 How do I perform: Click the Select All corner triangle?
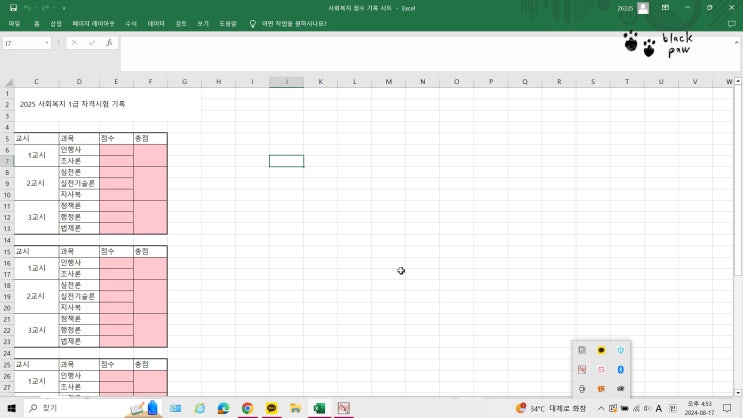(x=8, y=82)
